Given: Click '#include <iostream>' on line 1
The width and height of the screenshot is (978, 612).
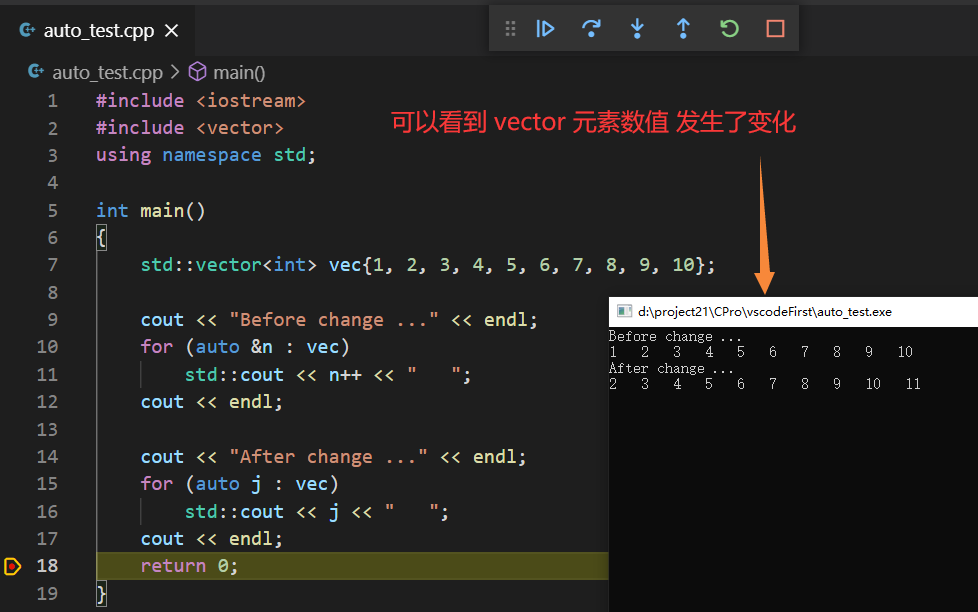Looking at the screenshot, I should [x=201, y=101].
